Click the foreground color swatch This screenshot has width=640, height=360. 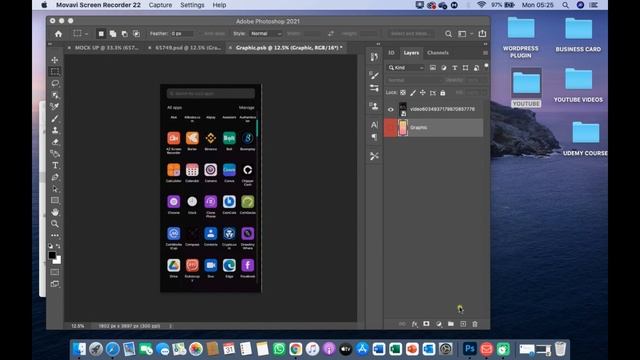52,255
